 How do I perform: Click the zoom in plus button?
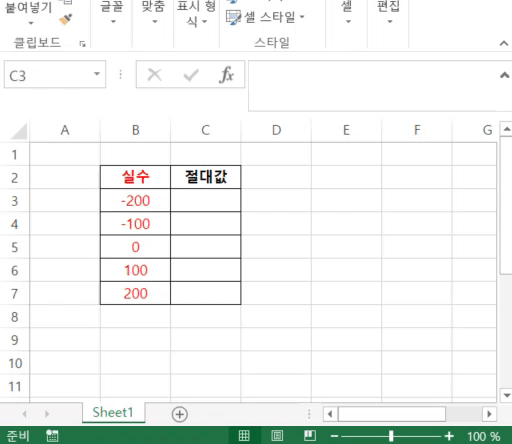449,436
